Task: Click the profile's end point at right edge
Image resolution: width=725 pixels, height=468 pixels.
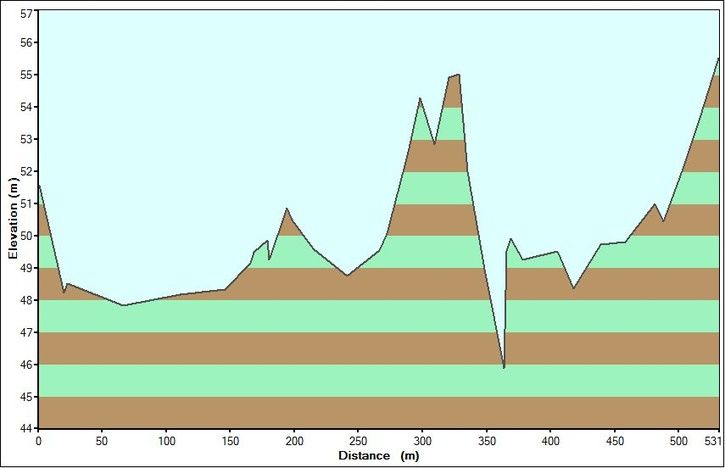Action: point(718,58)
